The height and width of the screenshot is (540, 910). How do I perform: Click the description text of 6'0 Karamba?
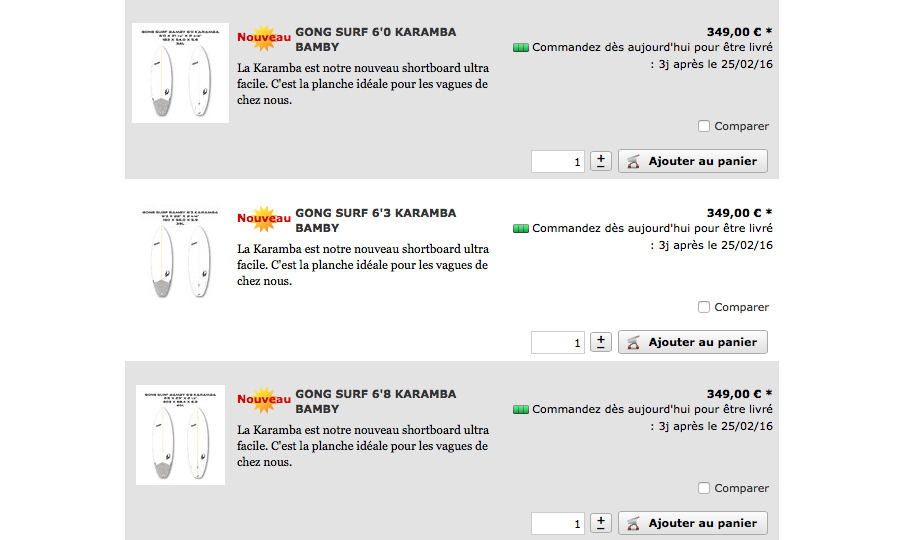[x=363, y=84]
